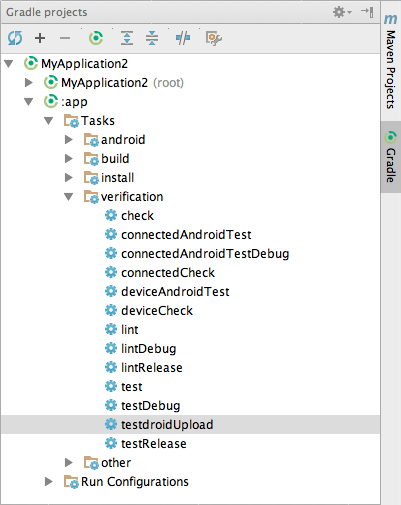Click connectedAndroidTestDebug gear icon
The width and height of the screenshot is (401, 505).
111,253
